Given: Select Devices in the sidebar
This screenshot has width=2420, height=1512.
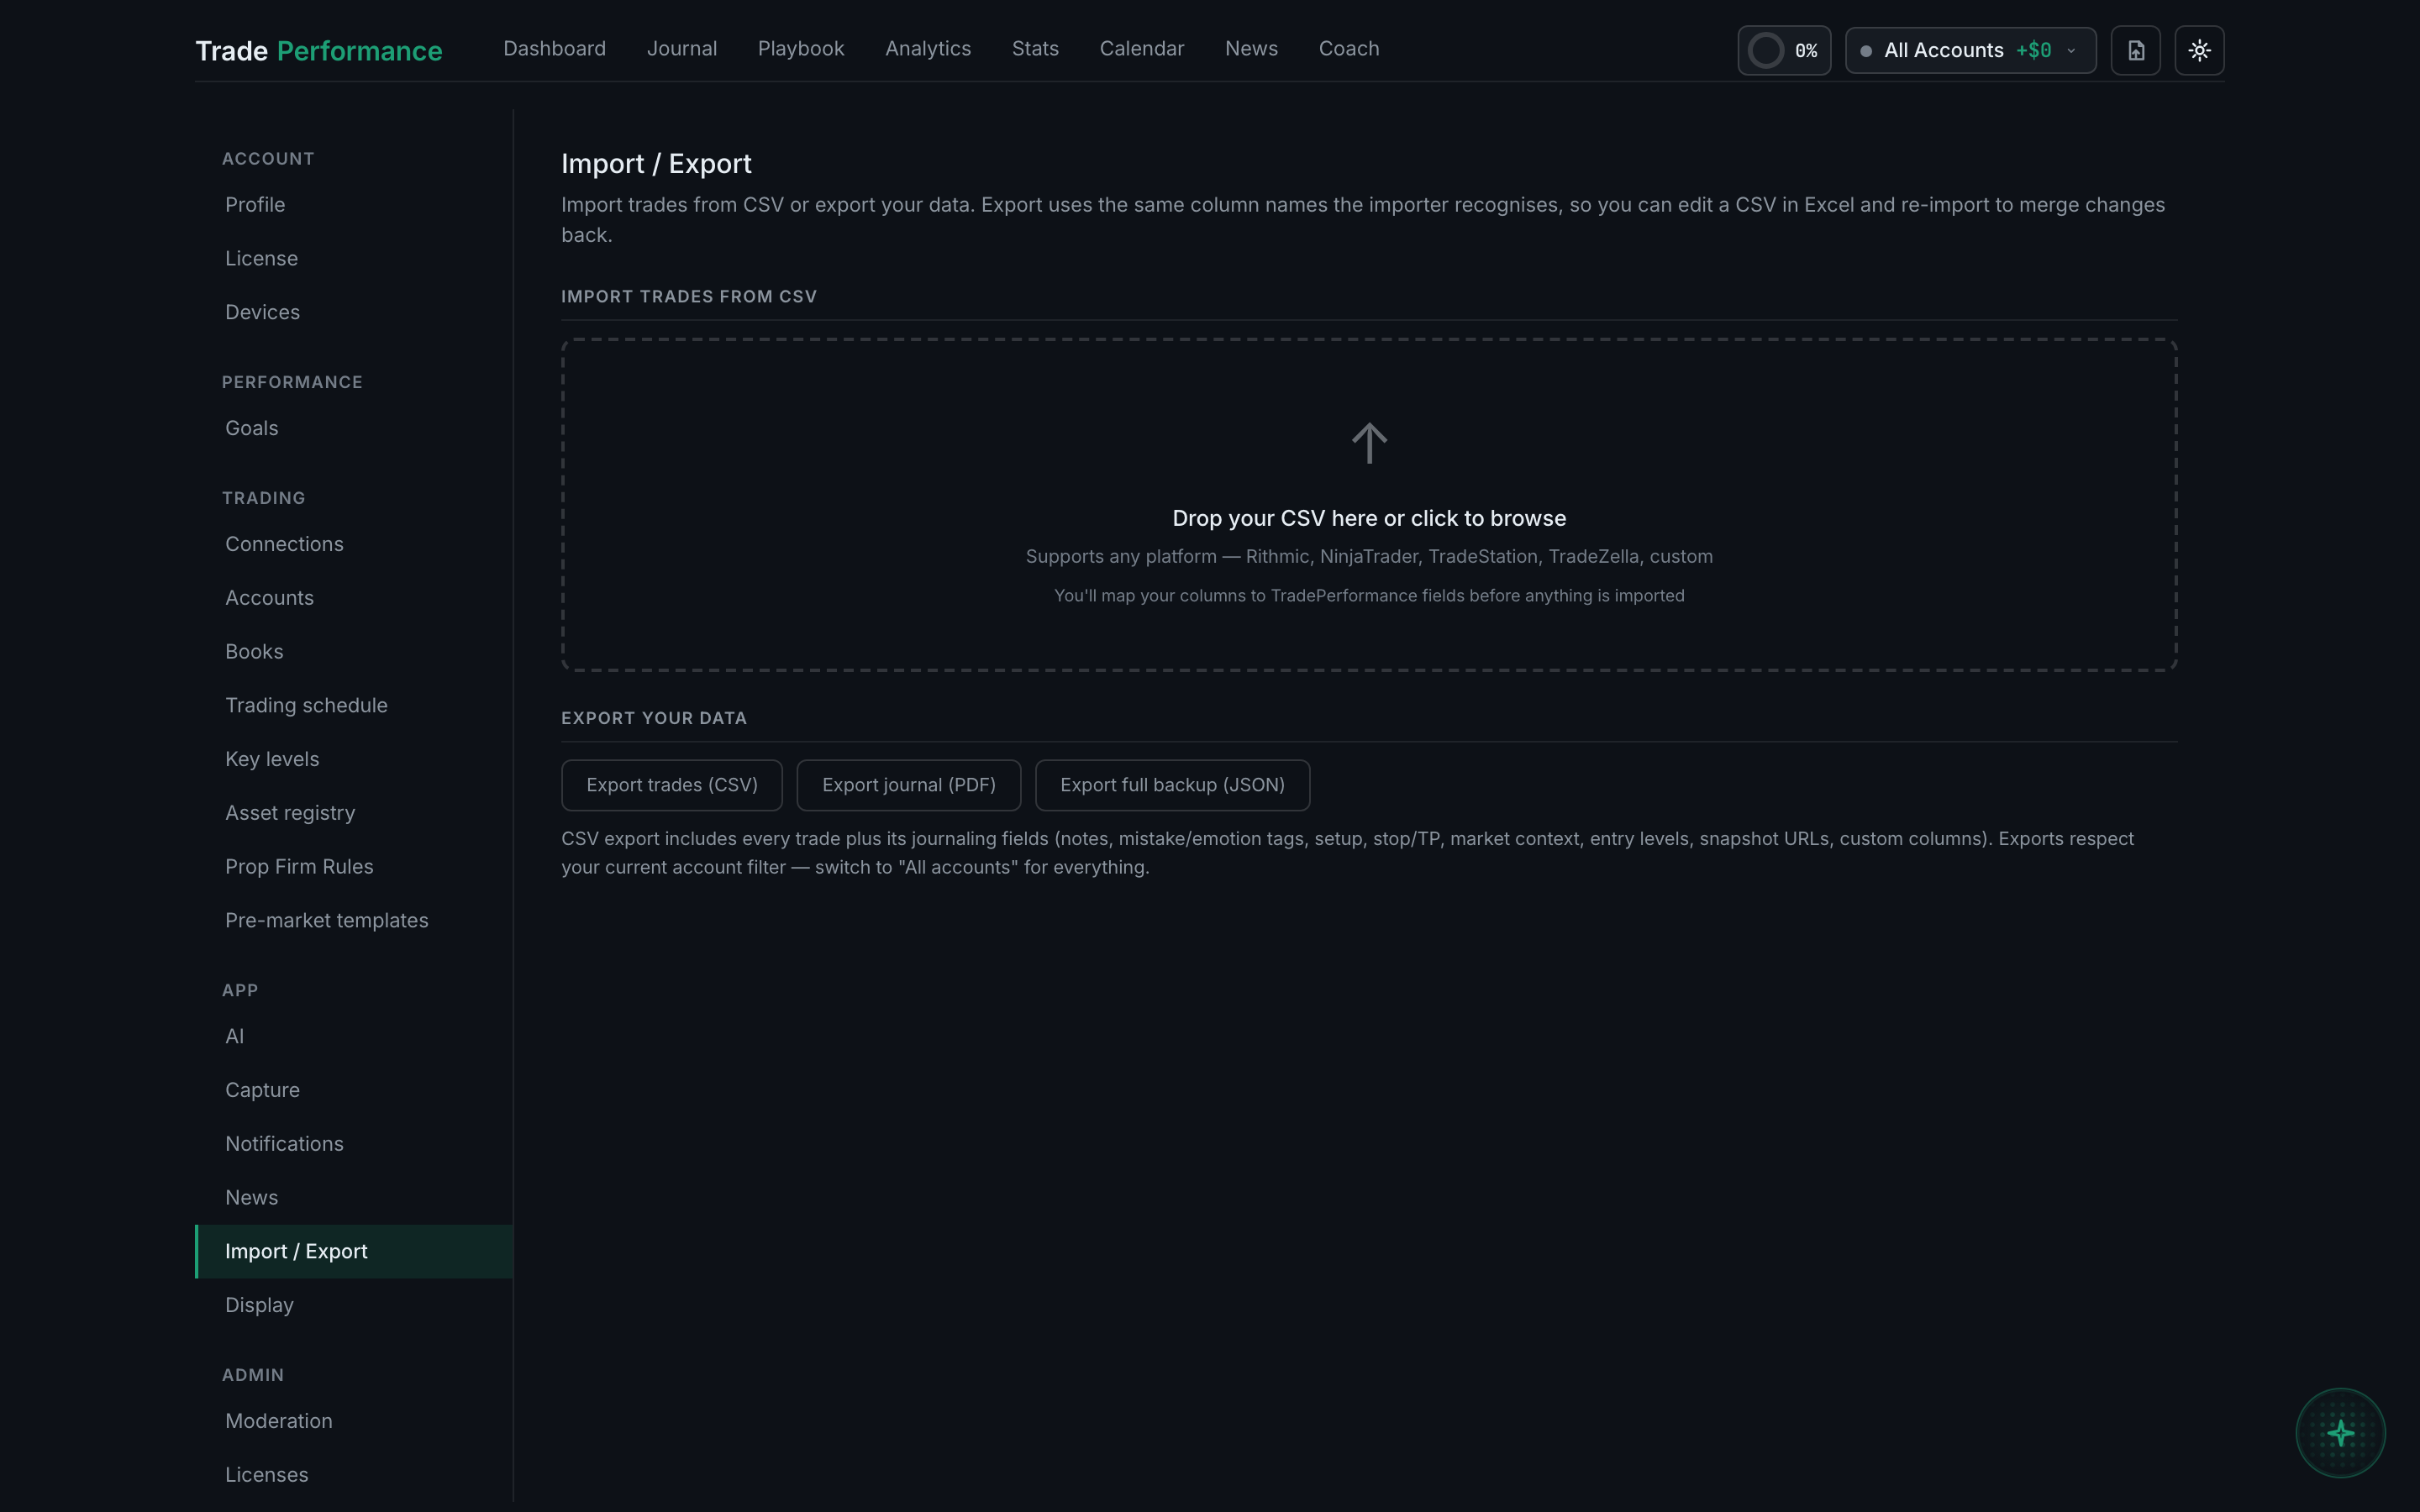Looking at the screenshot, I should (354, 312).
